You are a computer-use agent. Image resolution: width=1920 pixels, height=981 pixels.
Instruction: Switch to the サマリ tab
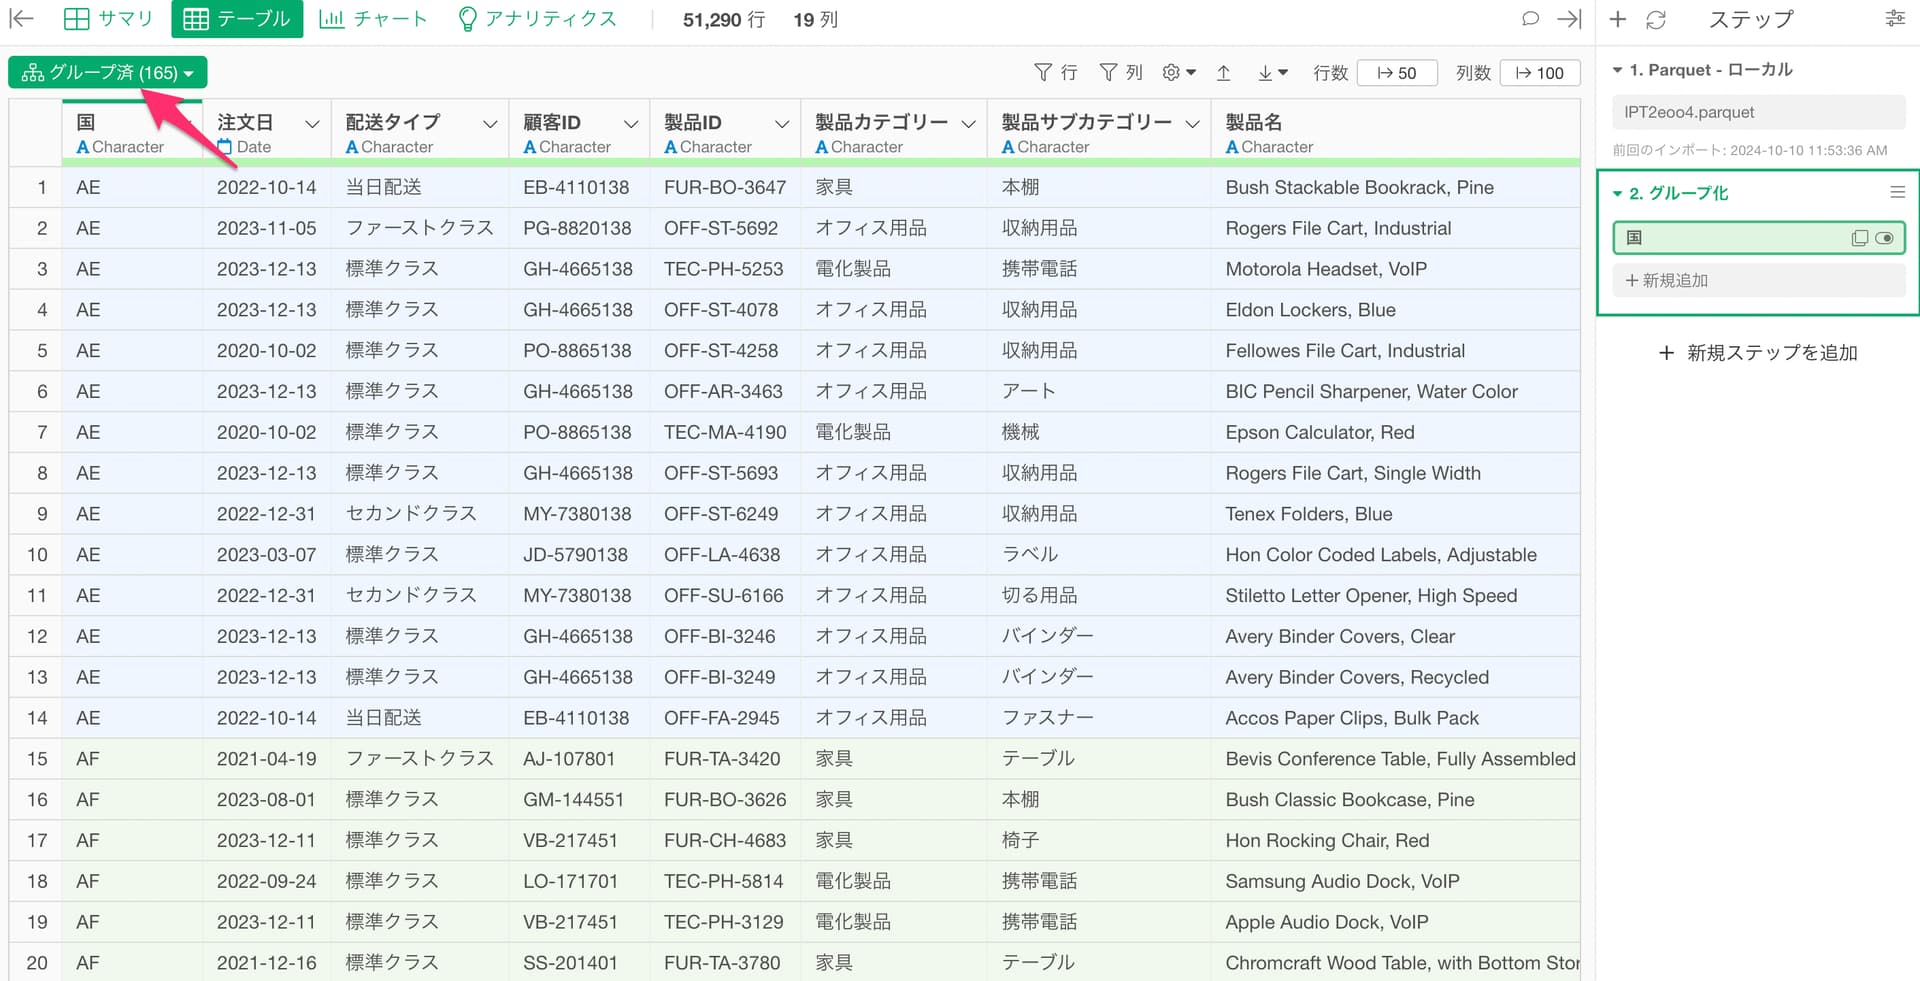click(x=108, y=19)
